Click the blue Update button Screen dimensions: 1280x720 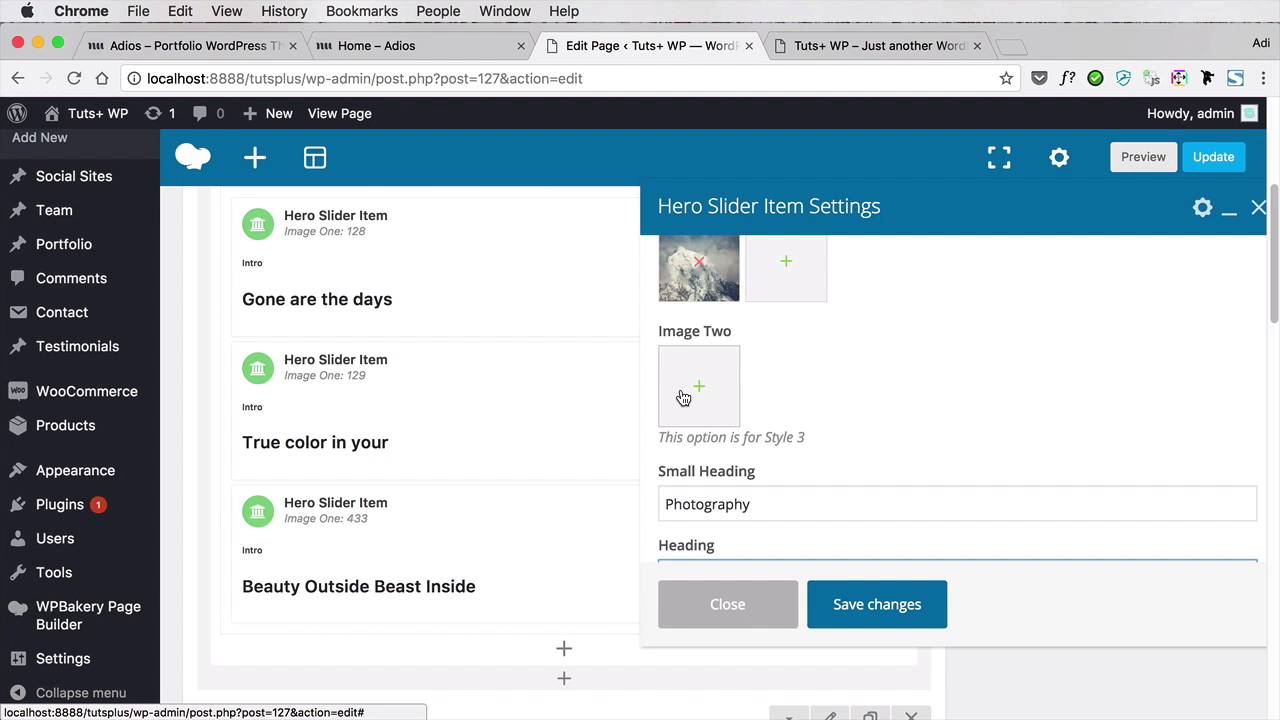tap(1213, 157)
